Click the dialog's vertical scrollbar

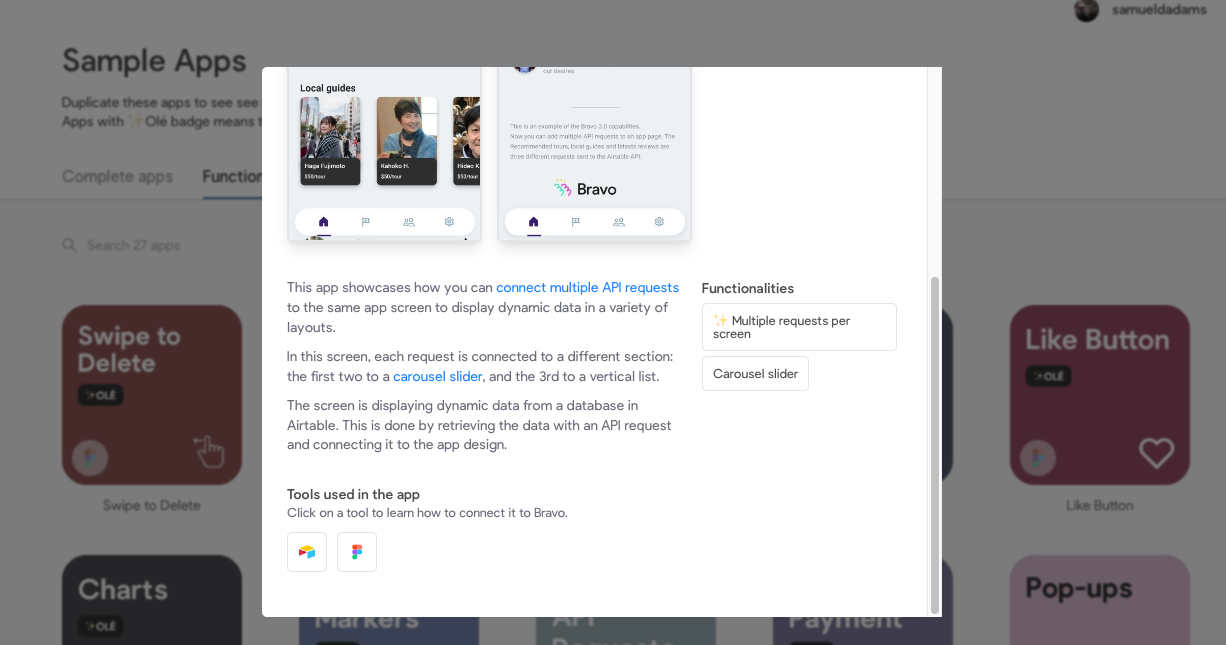pyautogui.click(x=935, y=445)
